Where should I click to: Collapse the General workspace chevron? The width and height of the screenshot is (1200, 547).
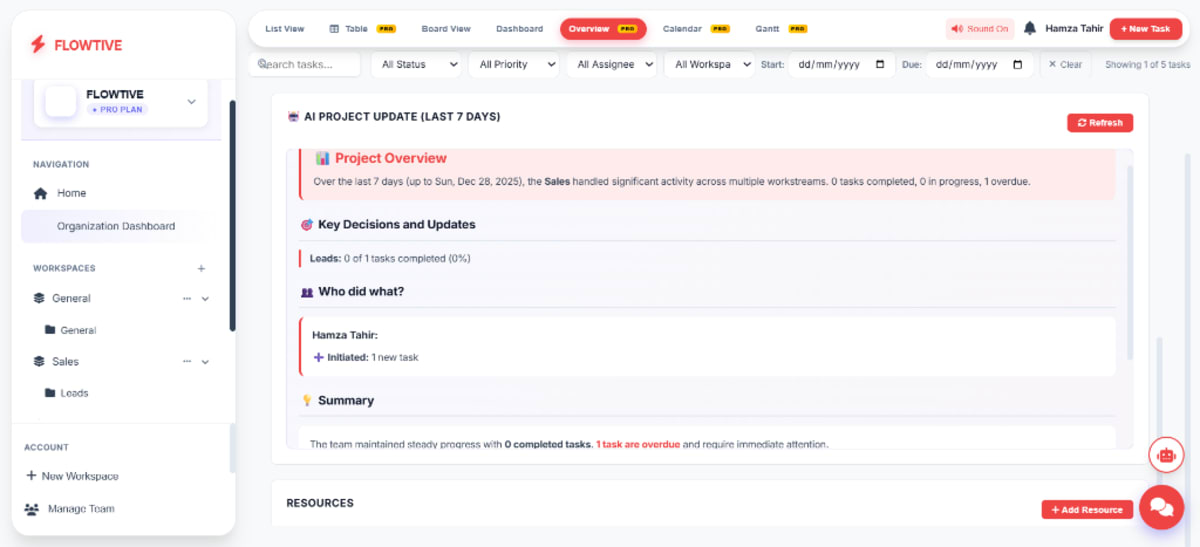(206, 298)
